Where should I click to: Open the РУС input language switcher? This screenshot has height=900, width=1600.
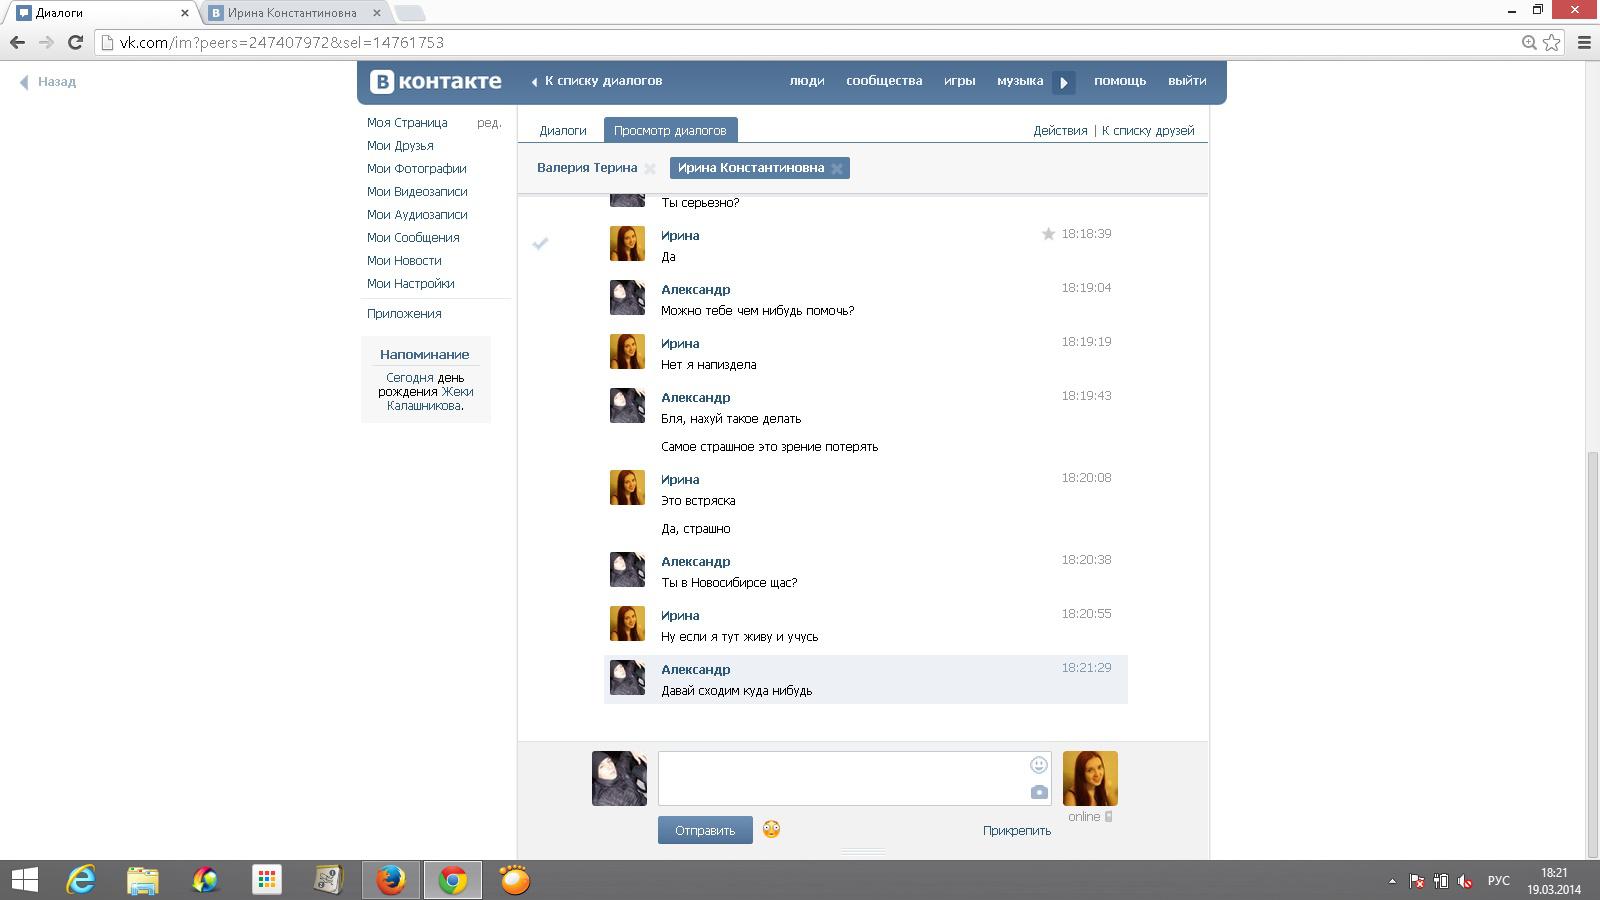pos(1498,881)
